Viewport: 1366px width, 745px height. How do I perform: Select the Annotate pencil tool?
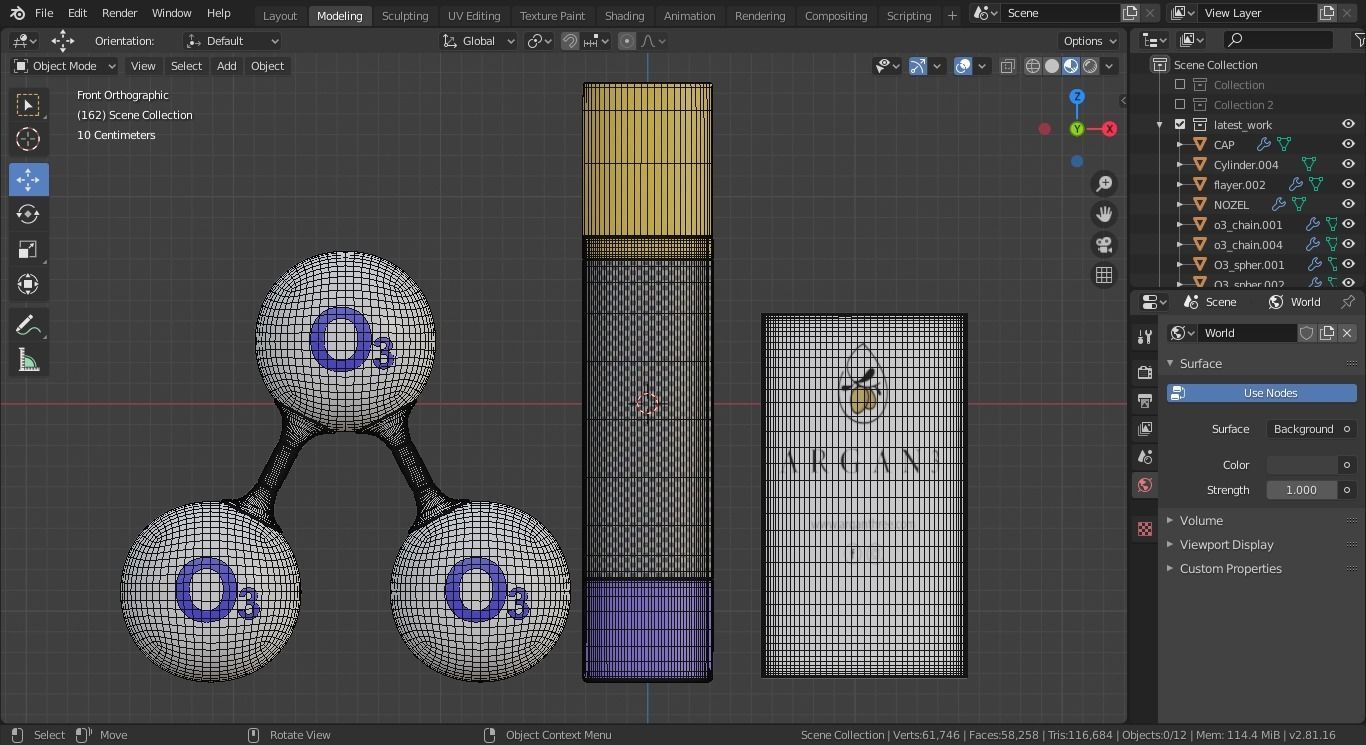pos(28,326)
